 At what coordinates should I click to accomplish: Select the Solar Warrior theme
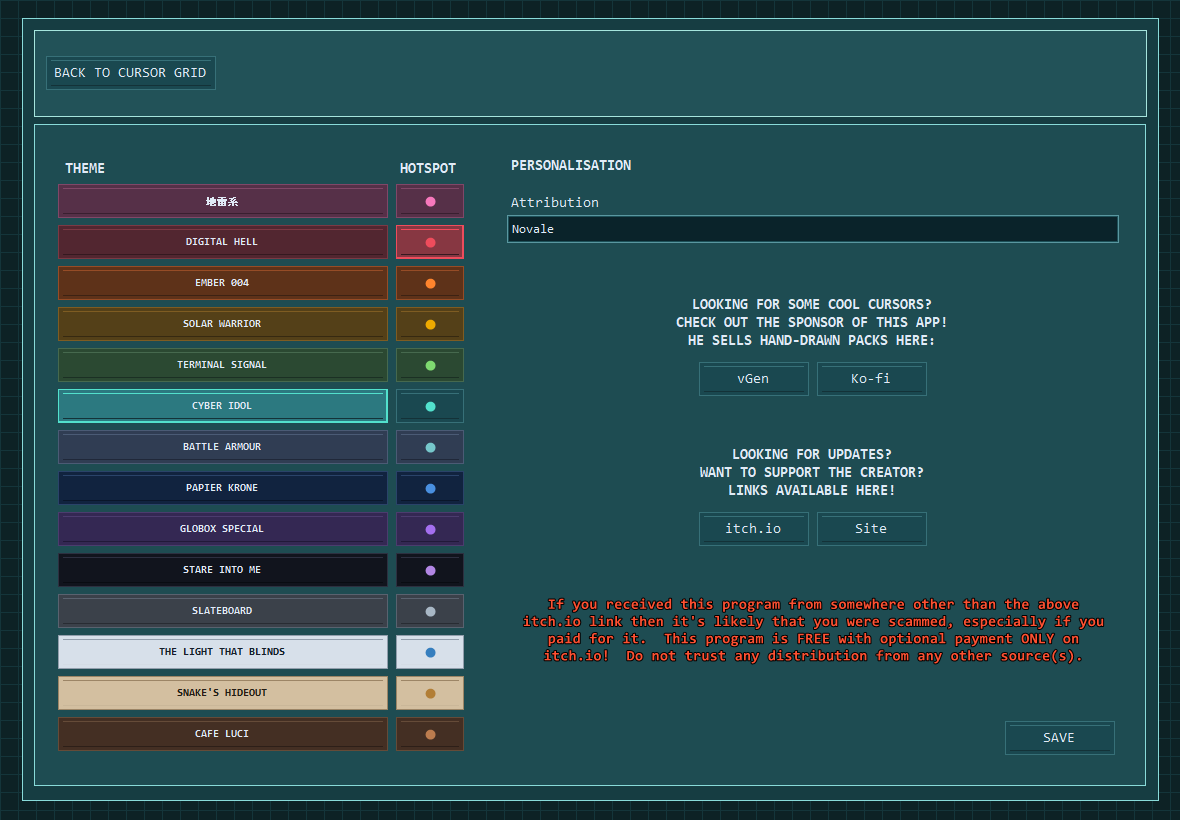pos(223,324)
